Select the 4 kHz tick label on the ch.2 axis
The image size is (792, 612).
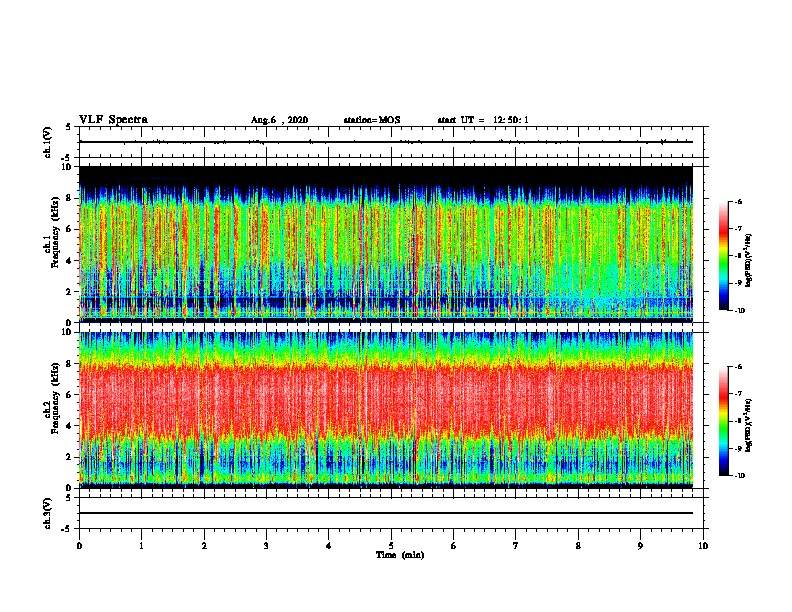click(69, 426)
